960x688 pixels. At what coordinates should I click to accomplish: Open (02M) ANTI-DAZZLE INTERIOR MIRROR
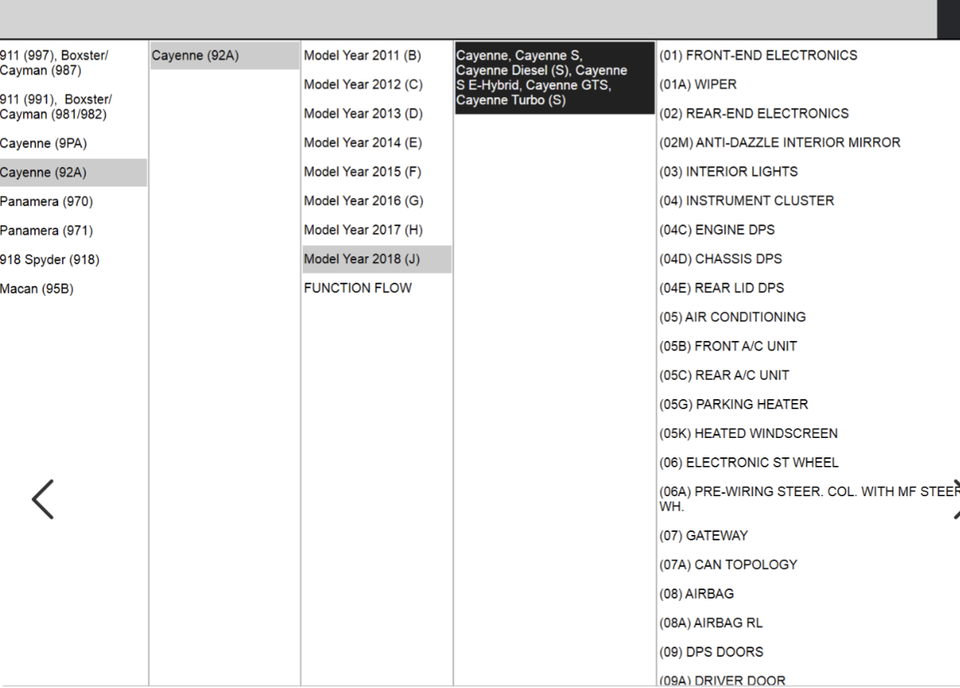(x=779, y=143)
